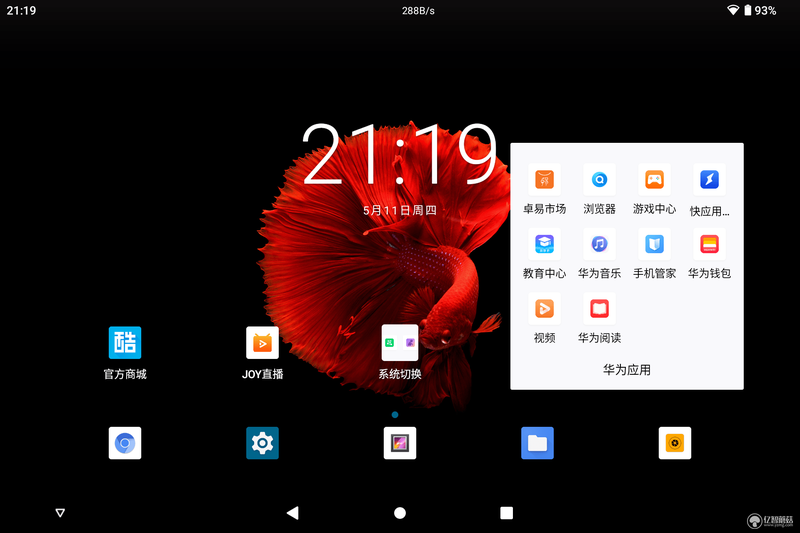Tap the Back navigation button
This screenshot has height=533, width=800.
(x=293, y=513)
